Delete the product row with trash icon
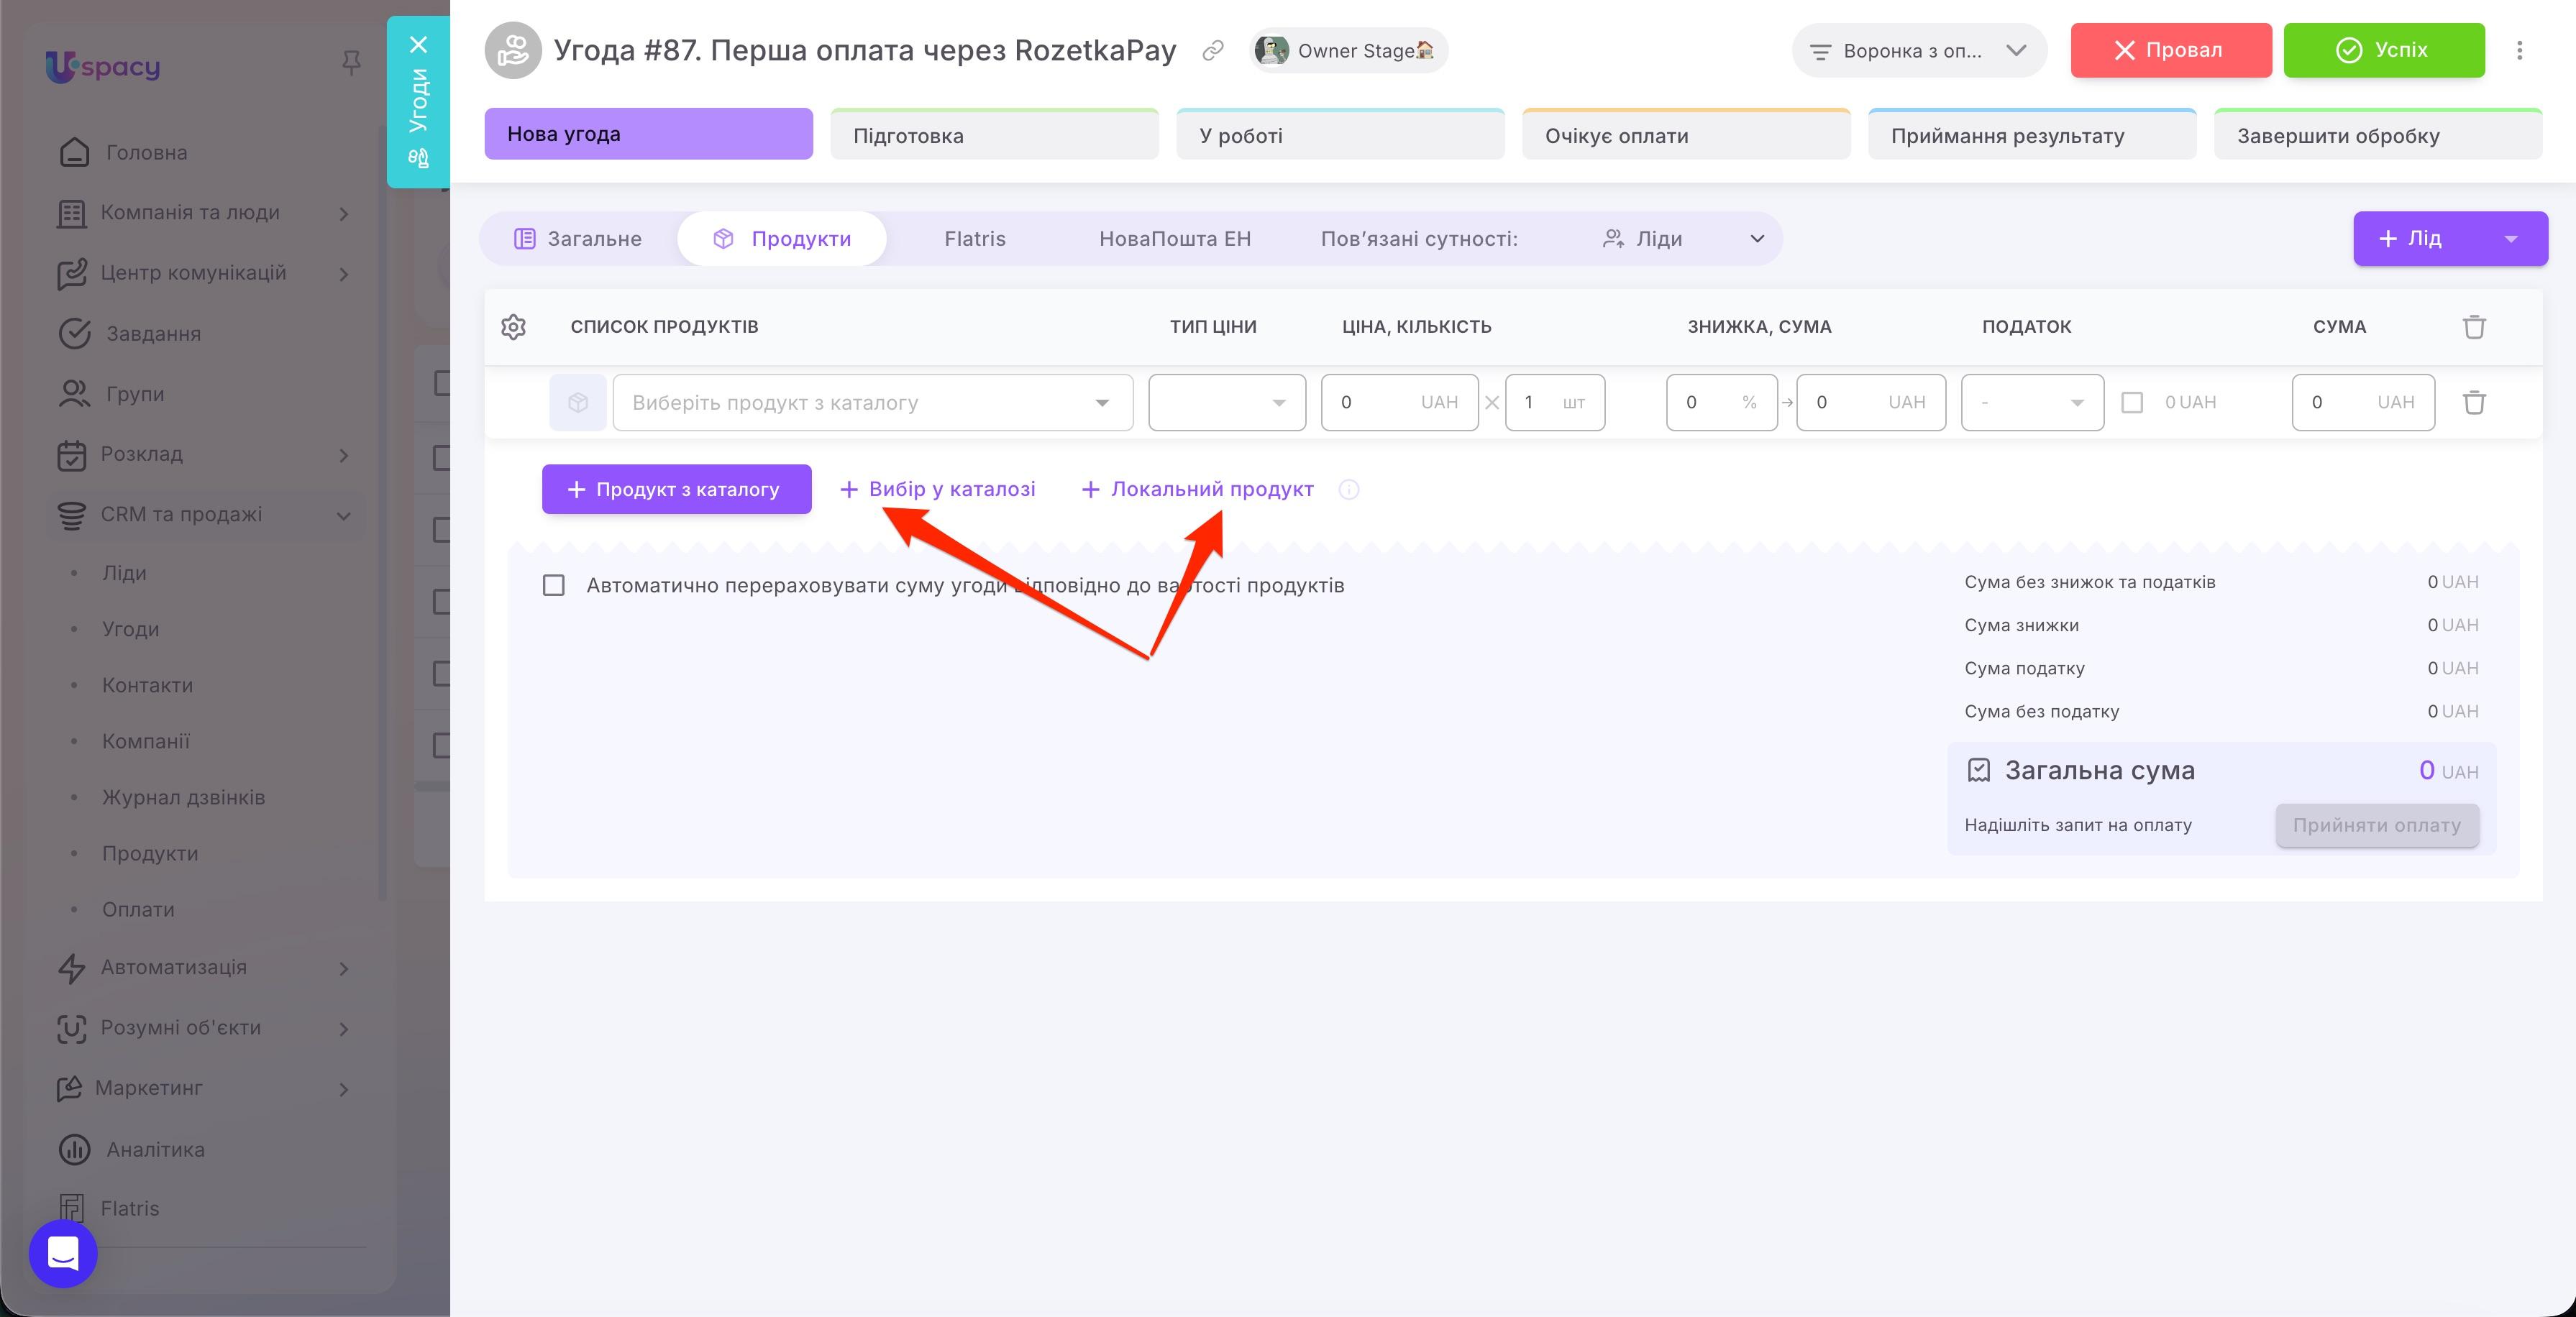 [2474, 402]
